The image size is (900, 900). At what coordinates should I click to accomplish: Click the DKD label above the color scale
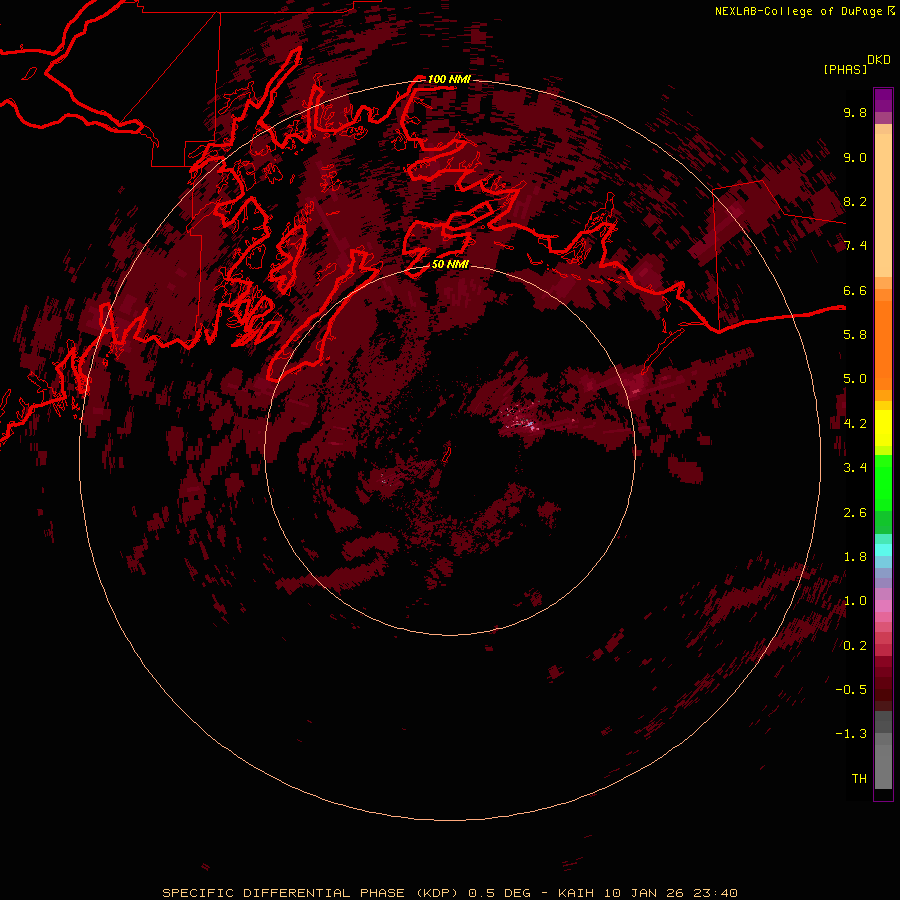[x=878, y=60]
